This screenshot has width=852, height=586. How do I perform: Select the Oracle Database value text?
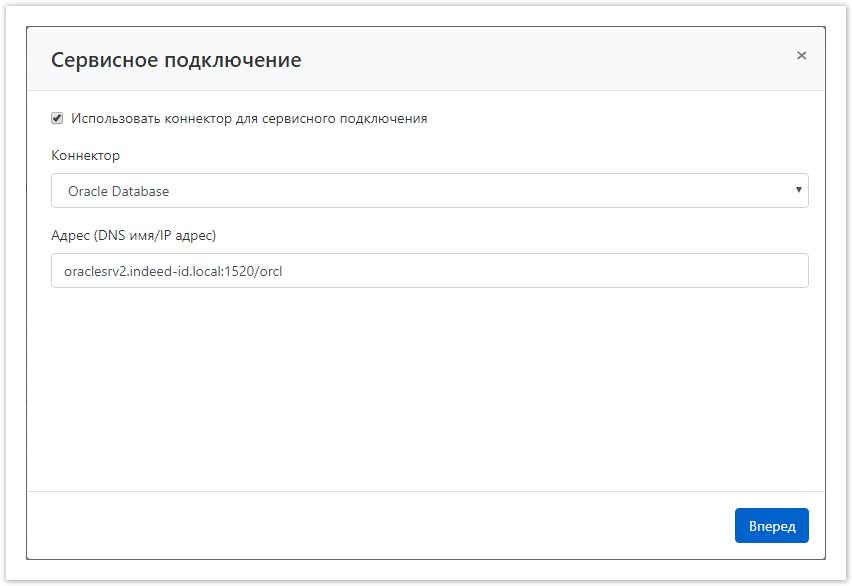pyautogui.click(x=118, y=191)
